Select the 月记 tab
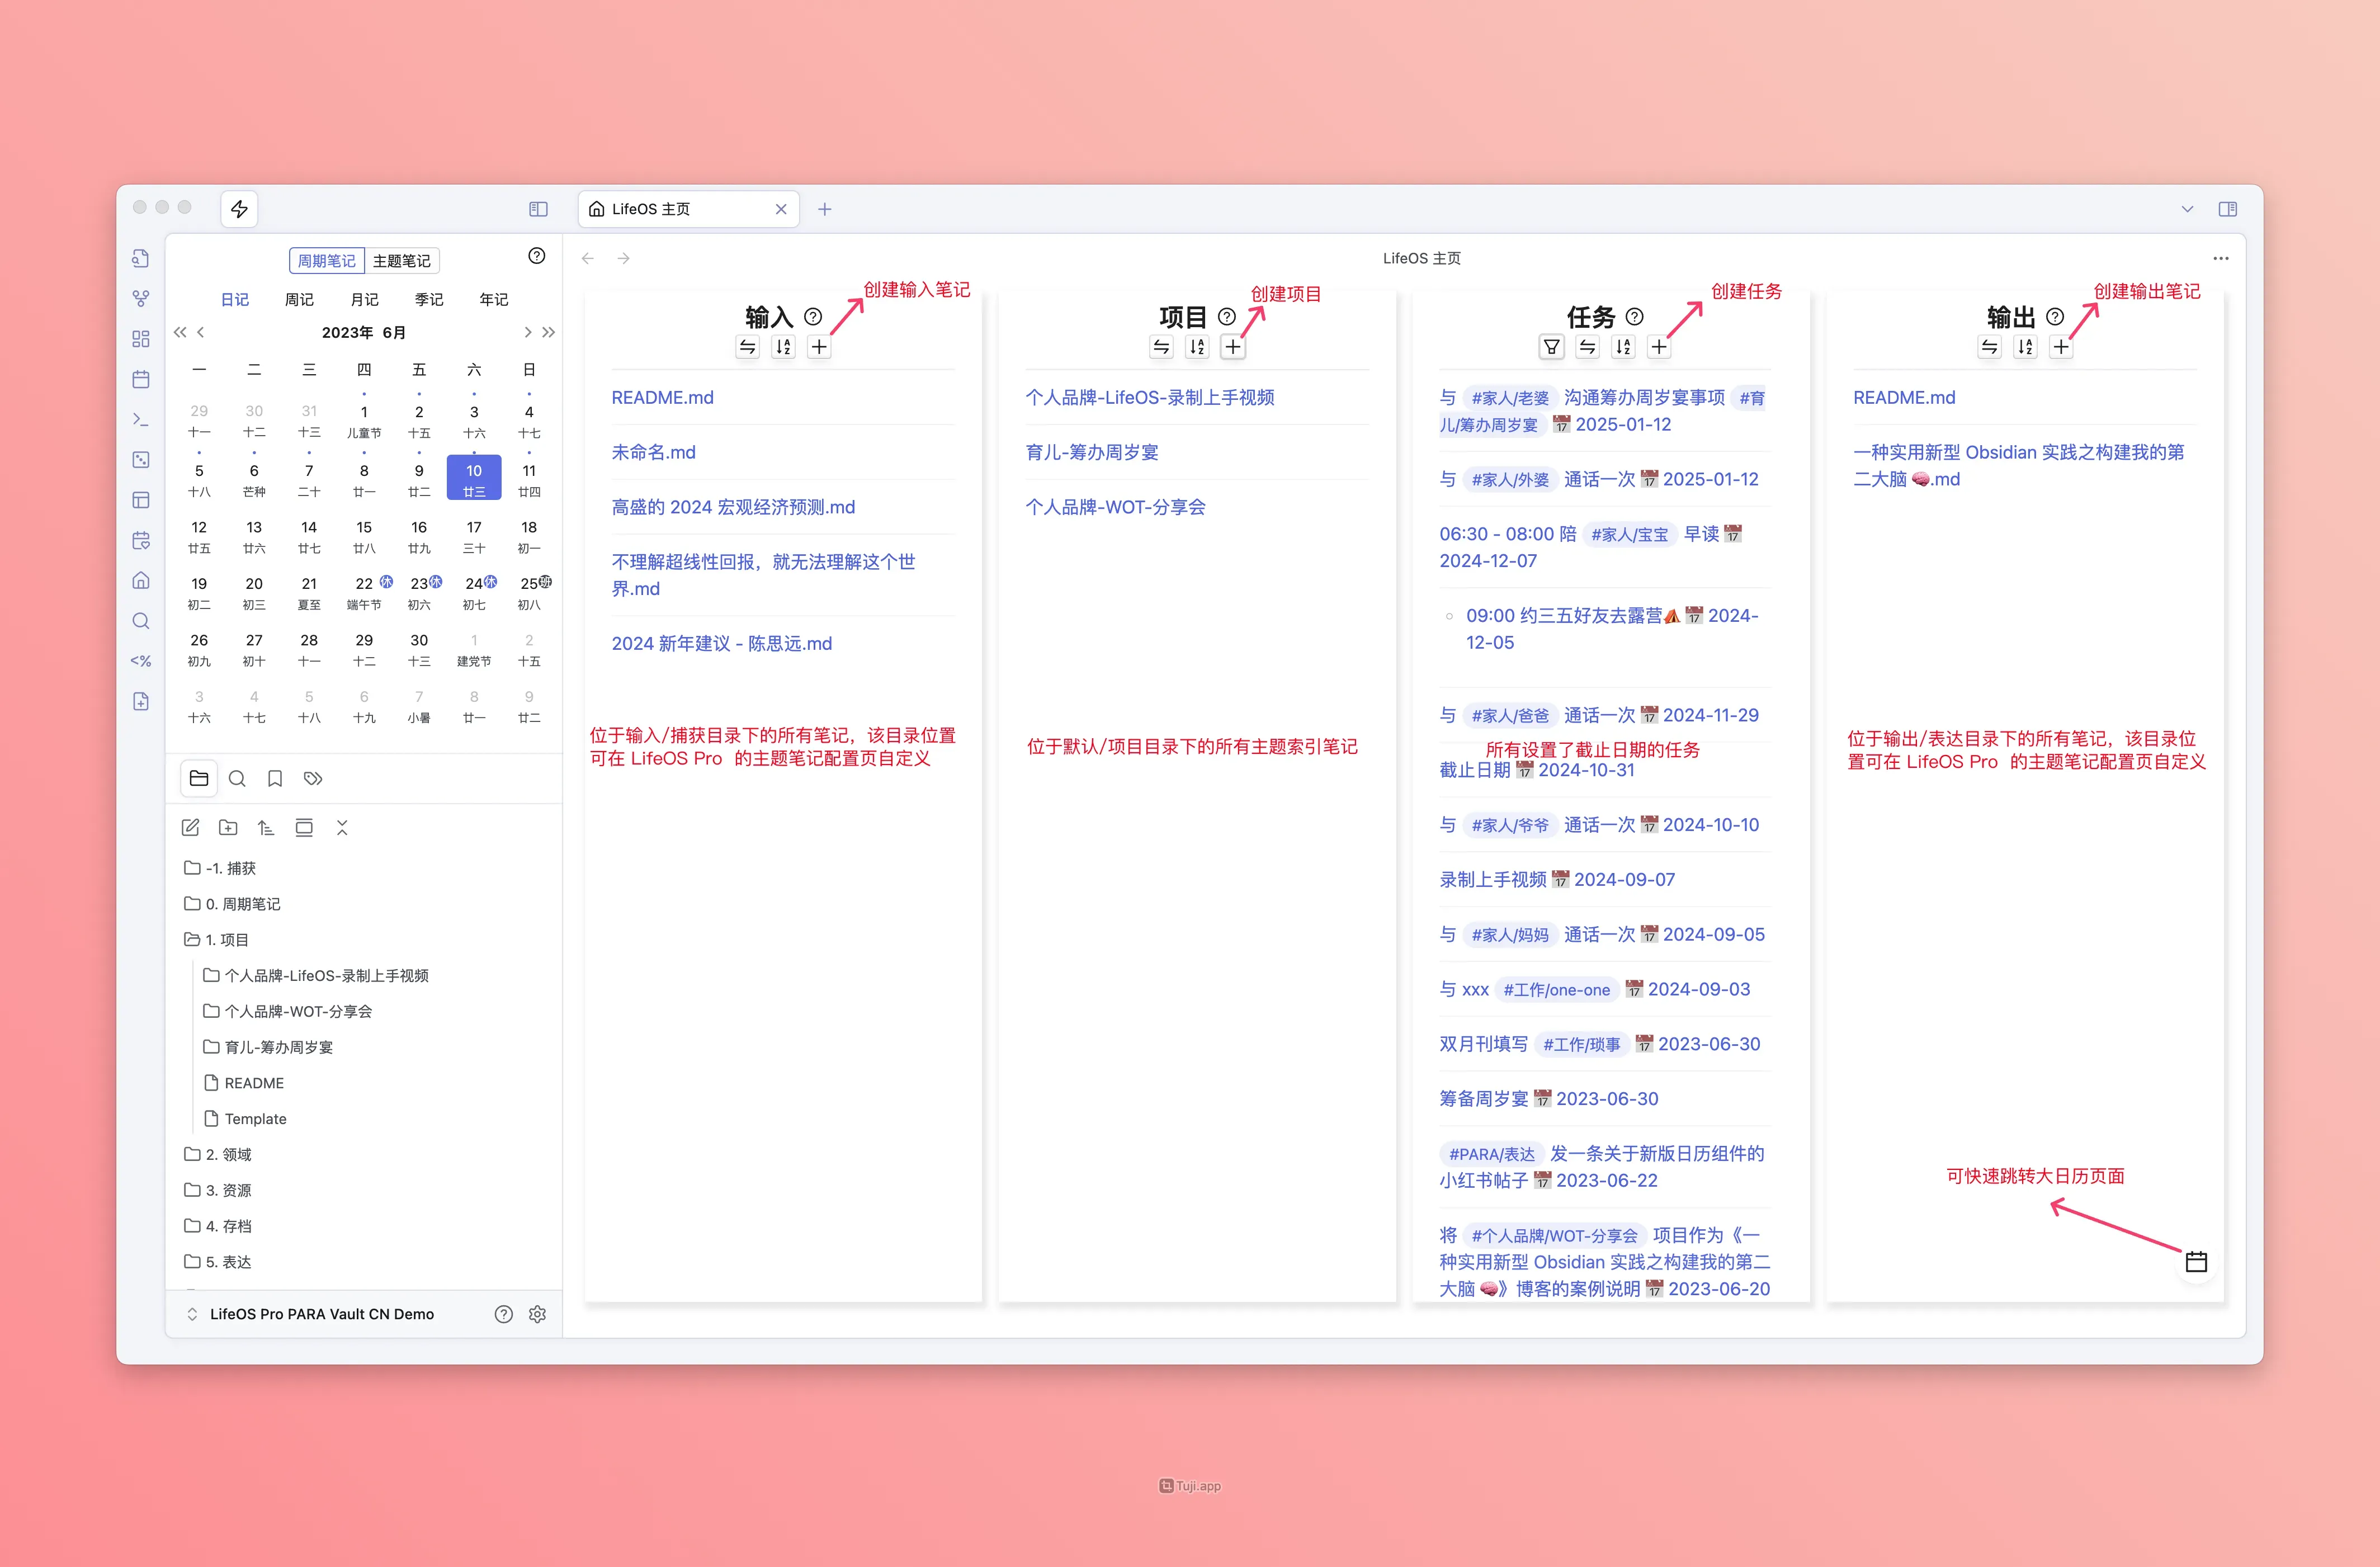The width and height of the screenshot is (2380, 1567). coord(364,300)
